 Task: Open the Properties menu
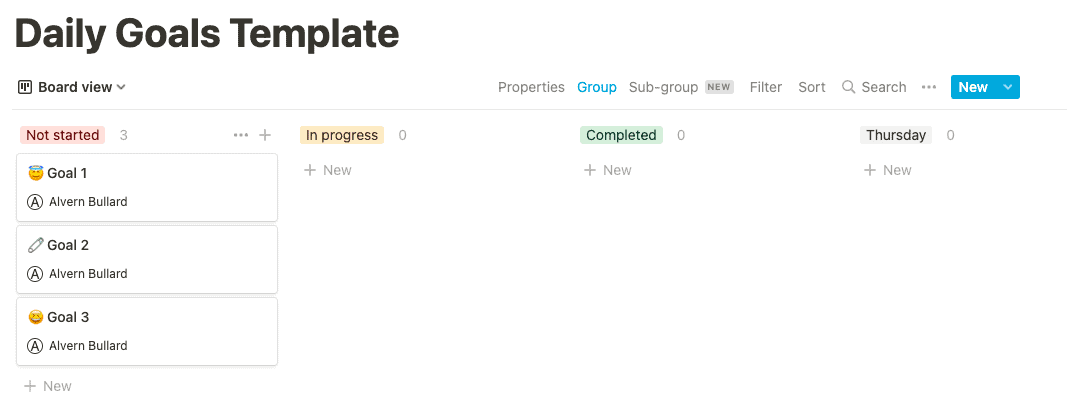point(531,87)
